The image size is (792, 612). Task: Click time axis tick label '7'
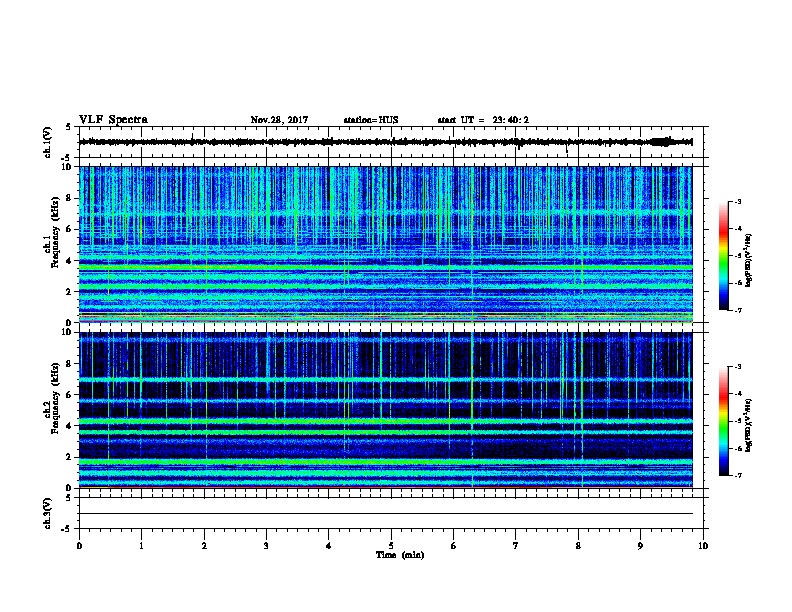516,545
